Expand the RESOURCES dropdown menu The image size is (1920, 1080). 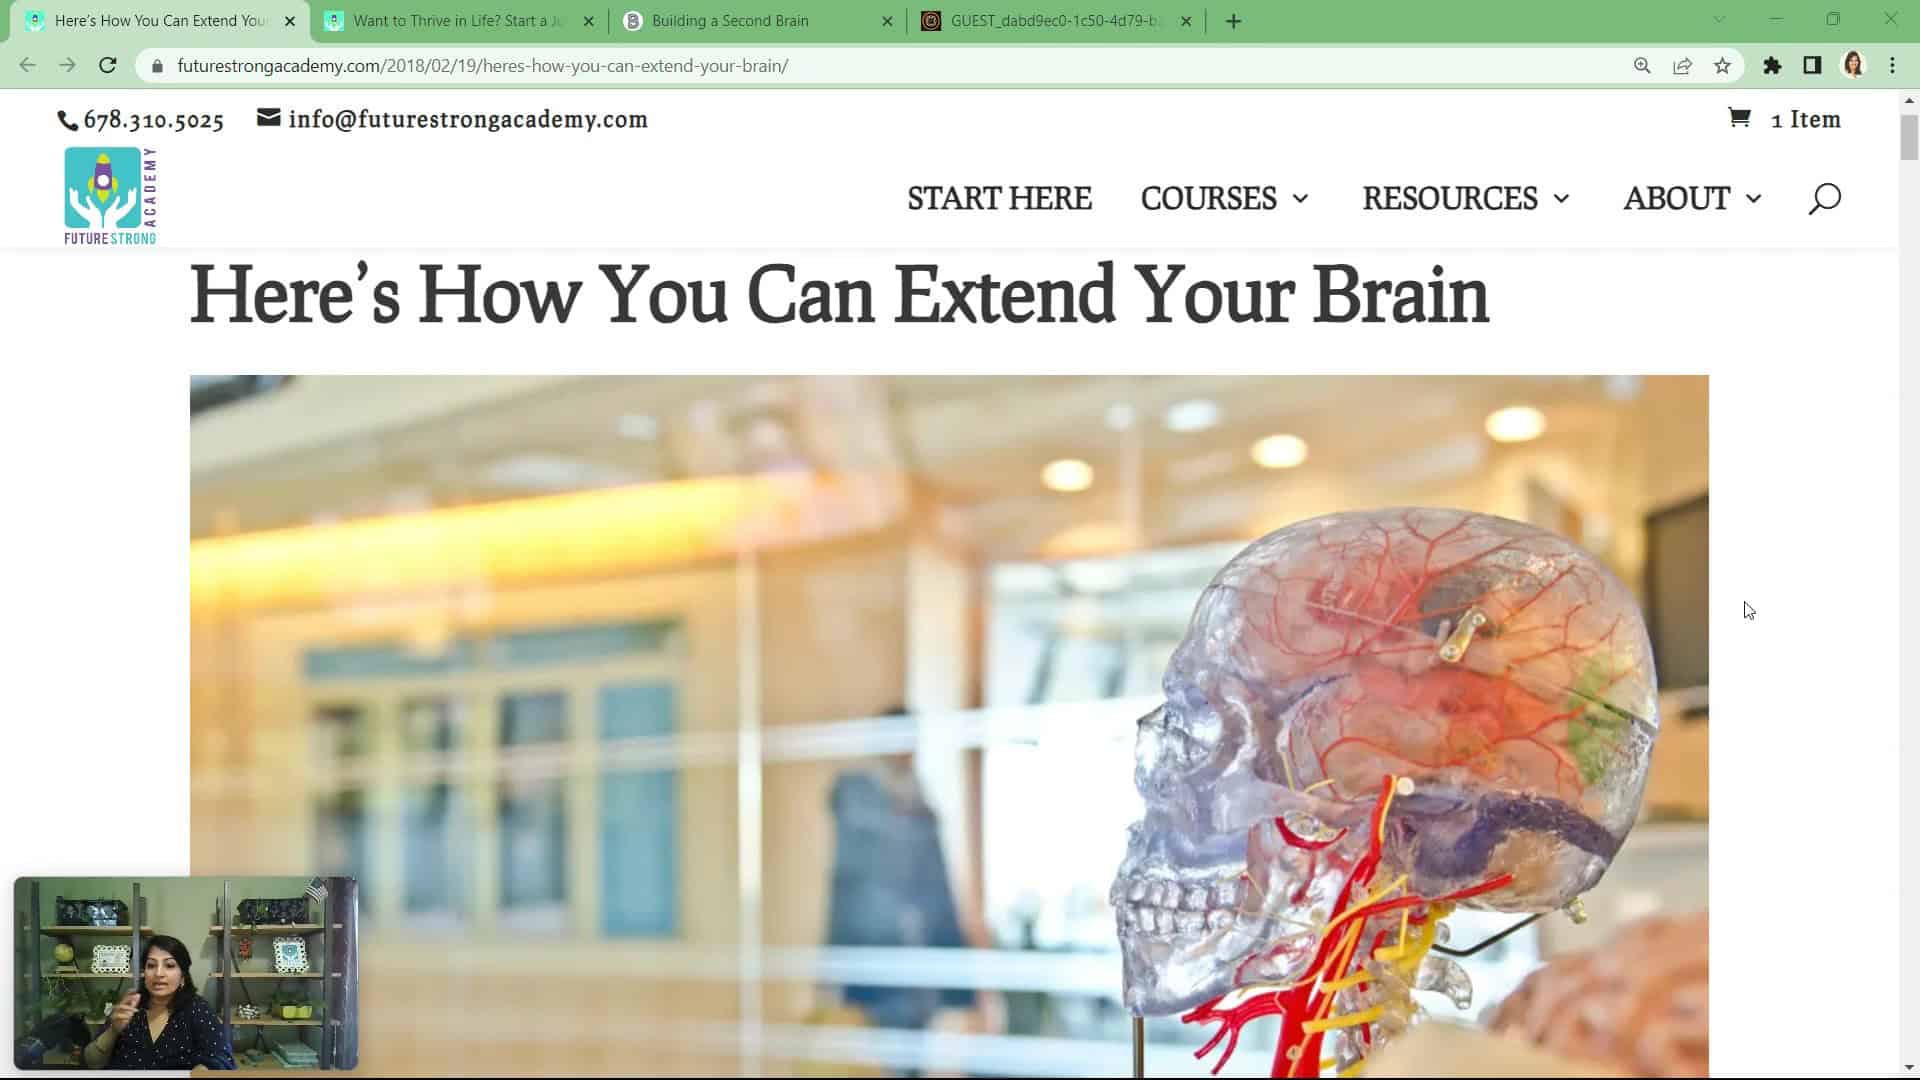1465,199
